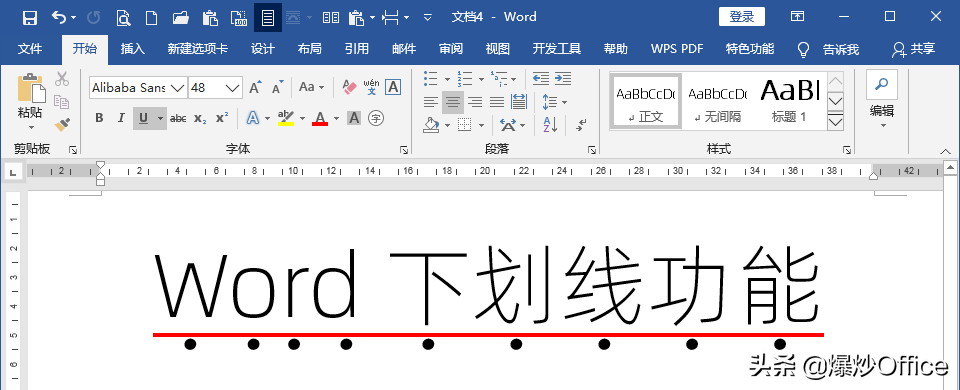Increase font size with grow font
This screenshot has height=390, width=960.
point(255,88)
